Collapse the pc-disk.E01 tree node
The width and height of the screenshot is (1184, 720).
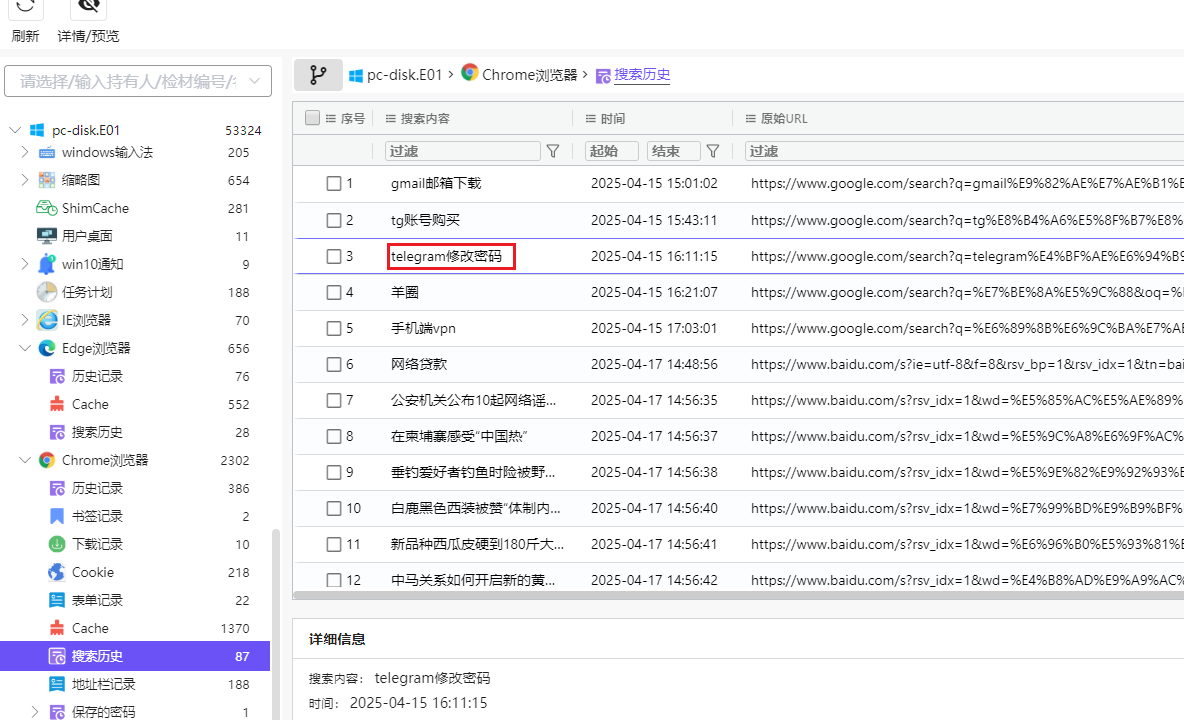coord(14,130)
